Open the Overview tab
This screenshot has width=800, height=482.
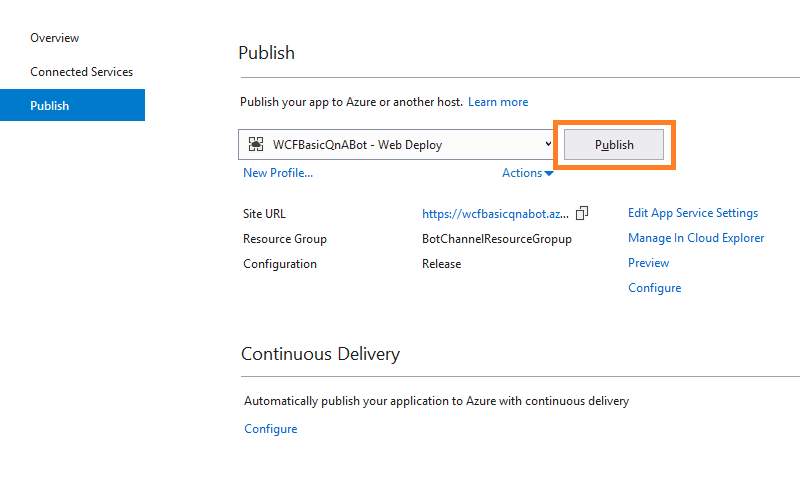pyautogui.click(x=55, y=38)
